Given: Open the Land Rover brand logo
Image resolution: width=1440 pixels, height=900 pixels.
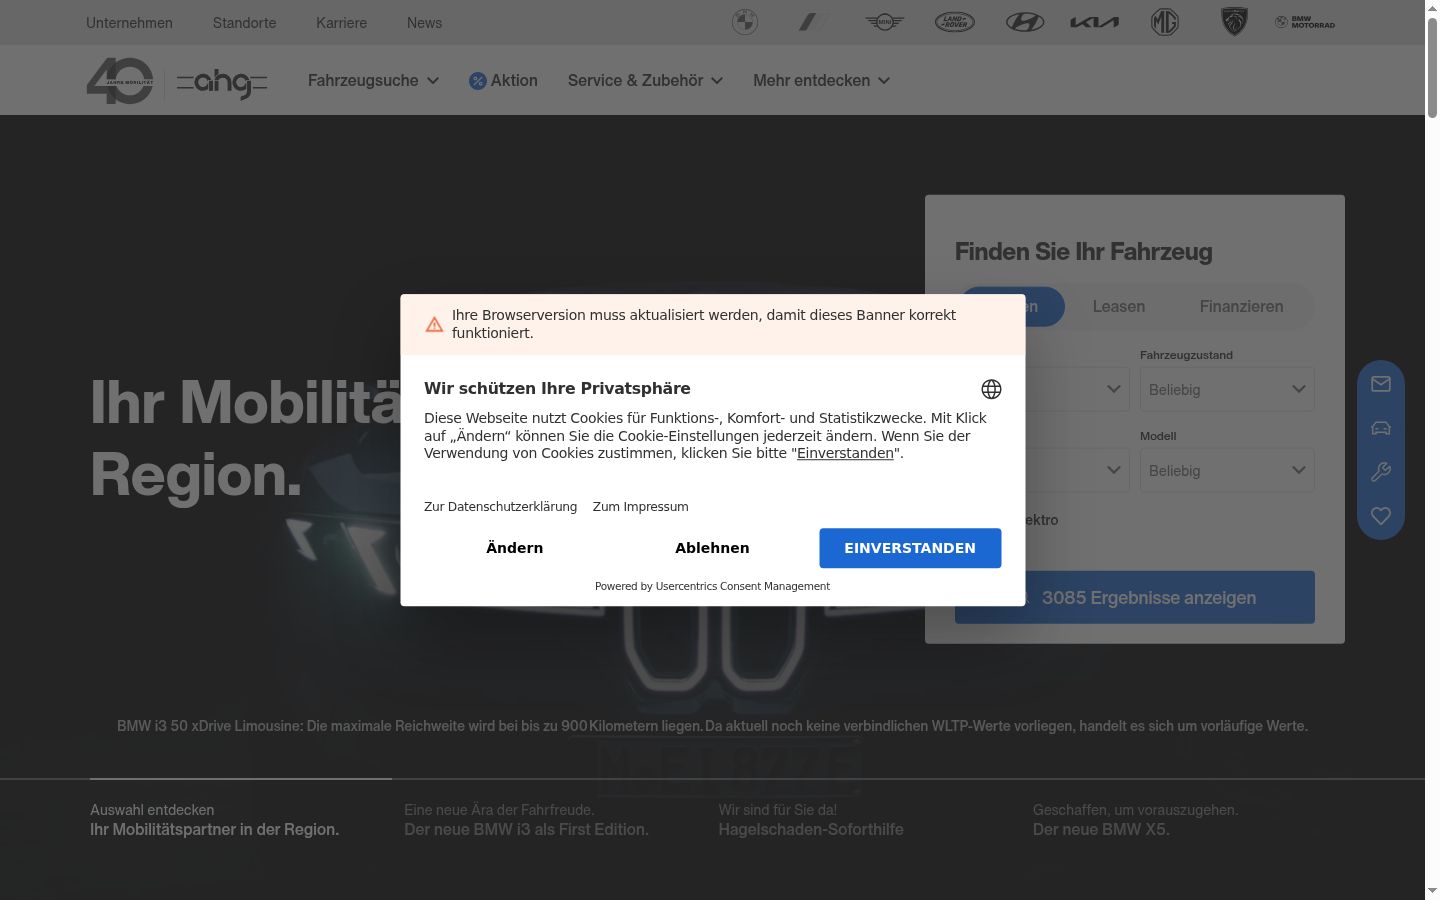Looking at the screenshot, I should point(955,22).
